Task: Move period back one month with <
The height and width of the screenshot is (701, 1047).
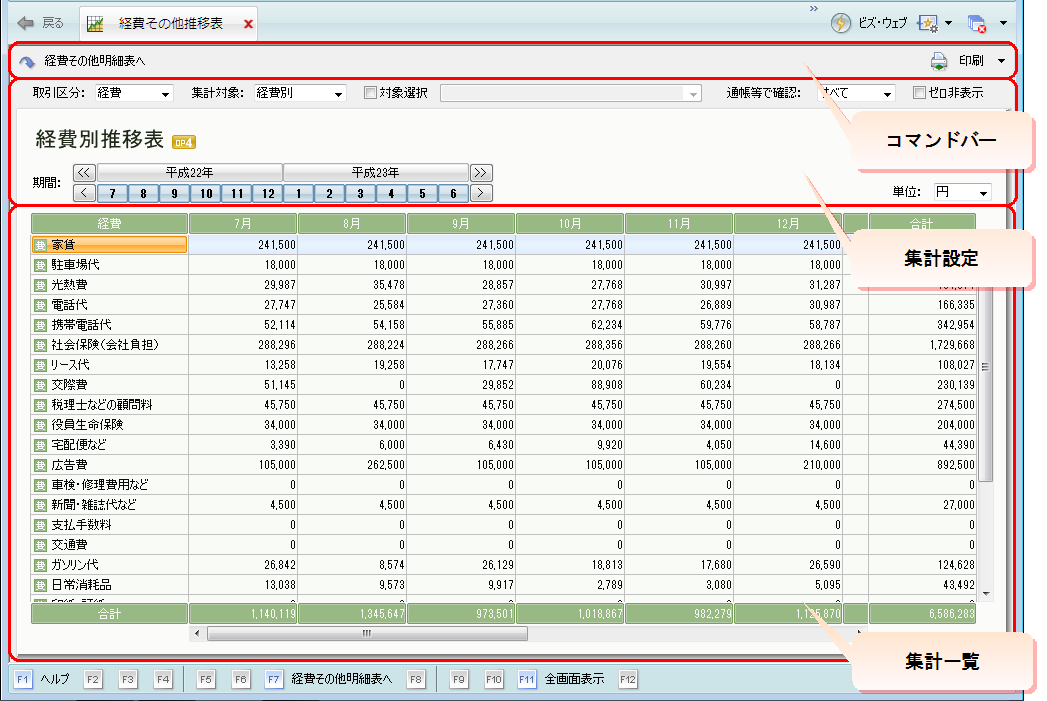Action: 83,194
